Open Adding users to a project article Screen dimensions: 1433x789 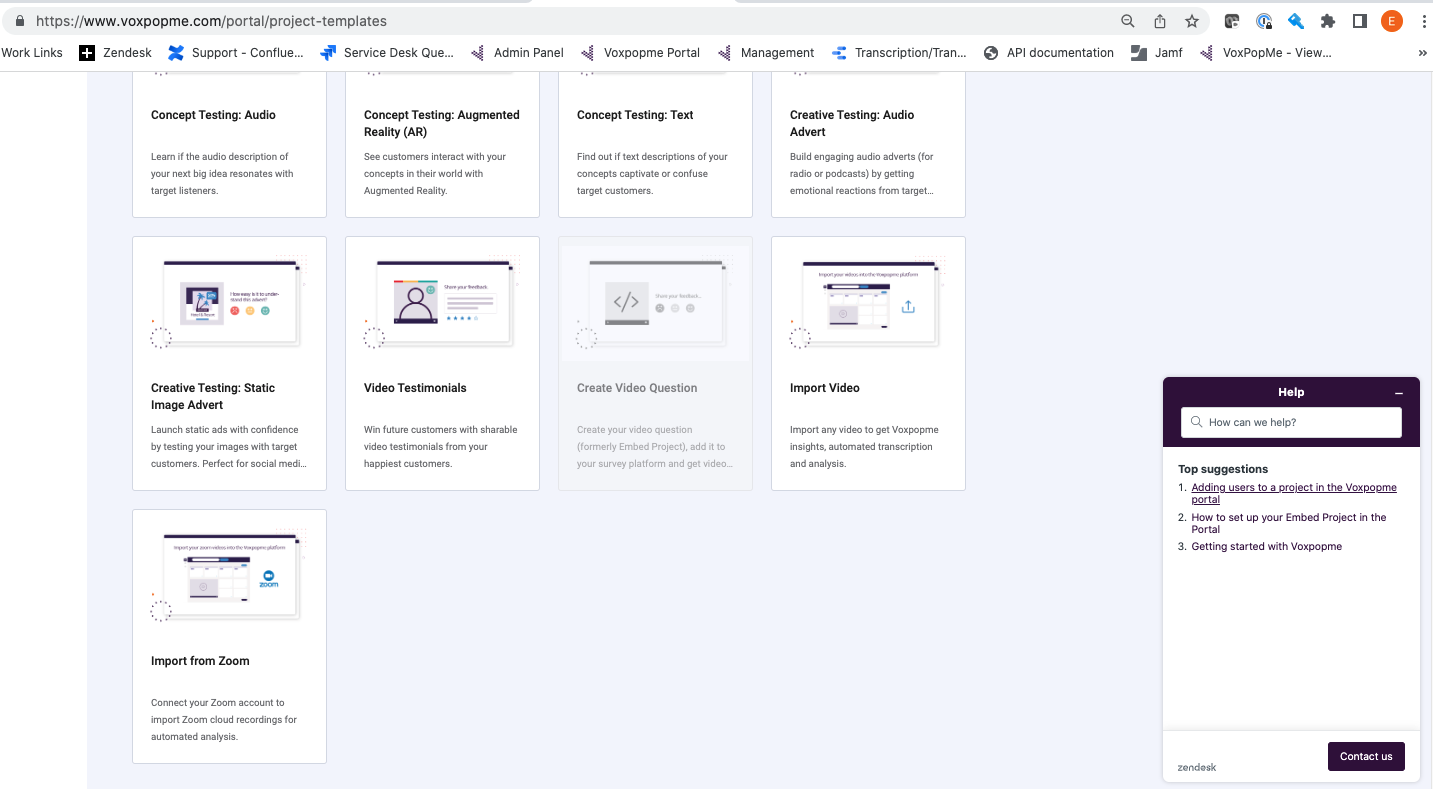click(1294, 494)
